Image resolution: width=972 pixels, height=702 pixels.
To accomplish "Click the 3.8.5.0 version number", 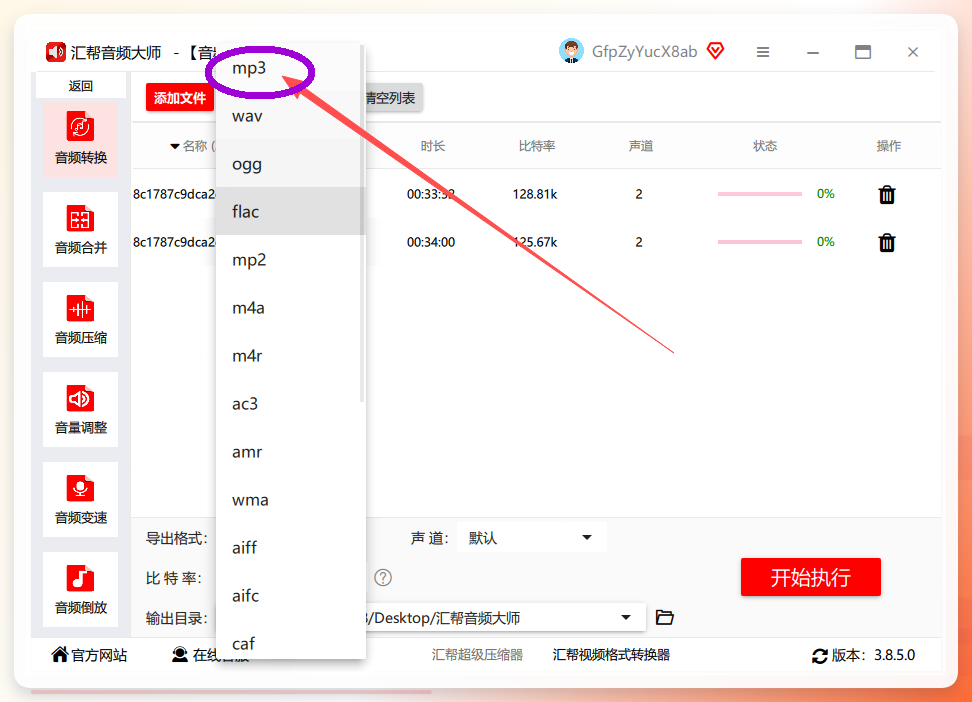I will click(895, 655).
